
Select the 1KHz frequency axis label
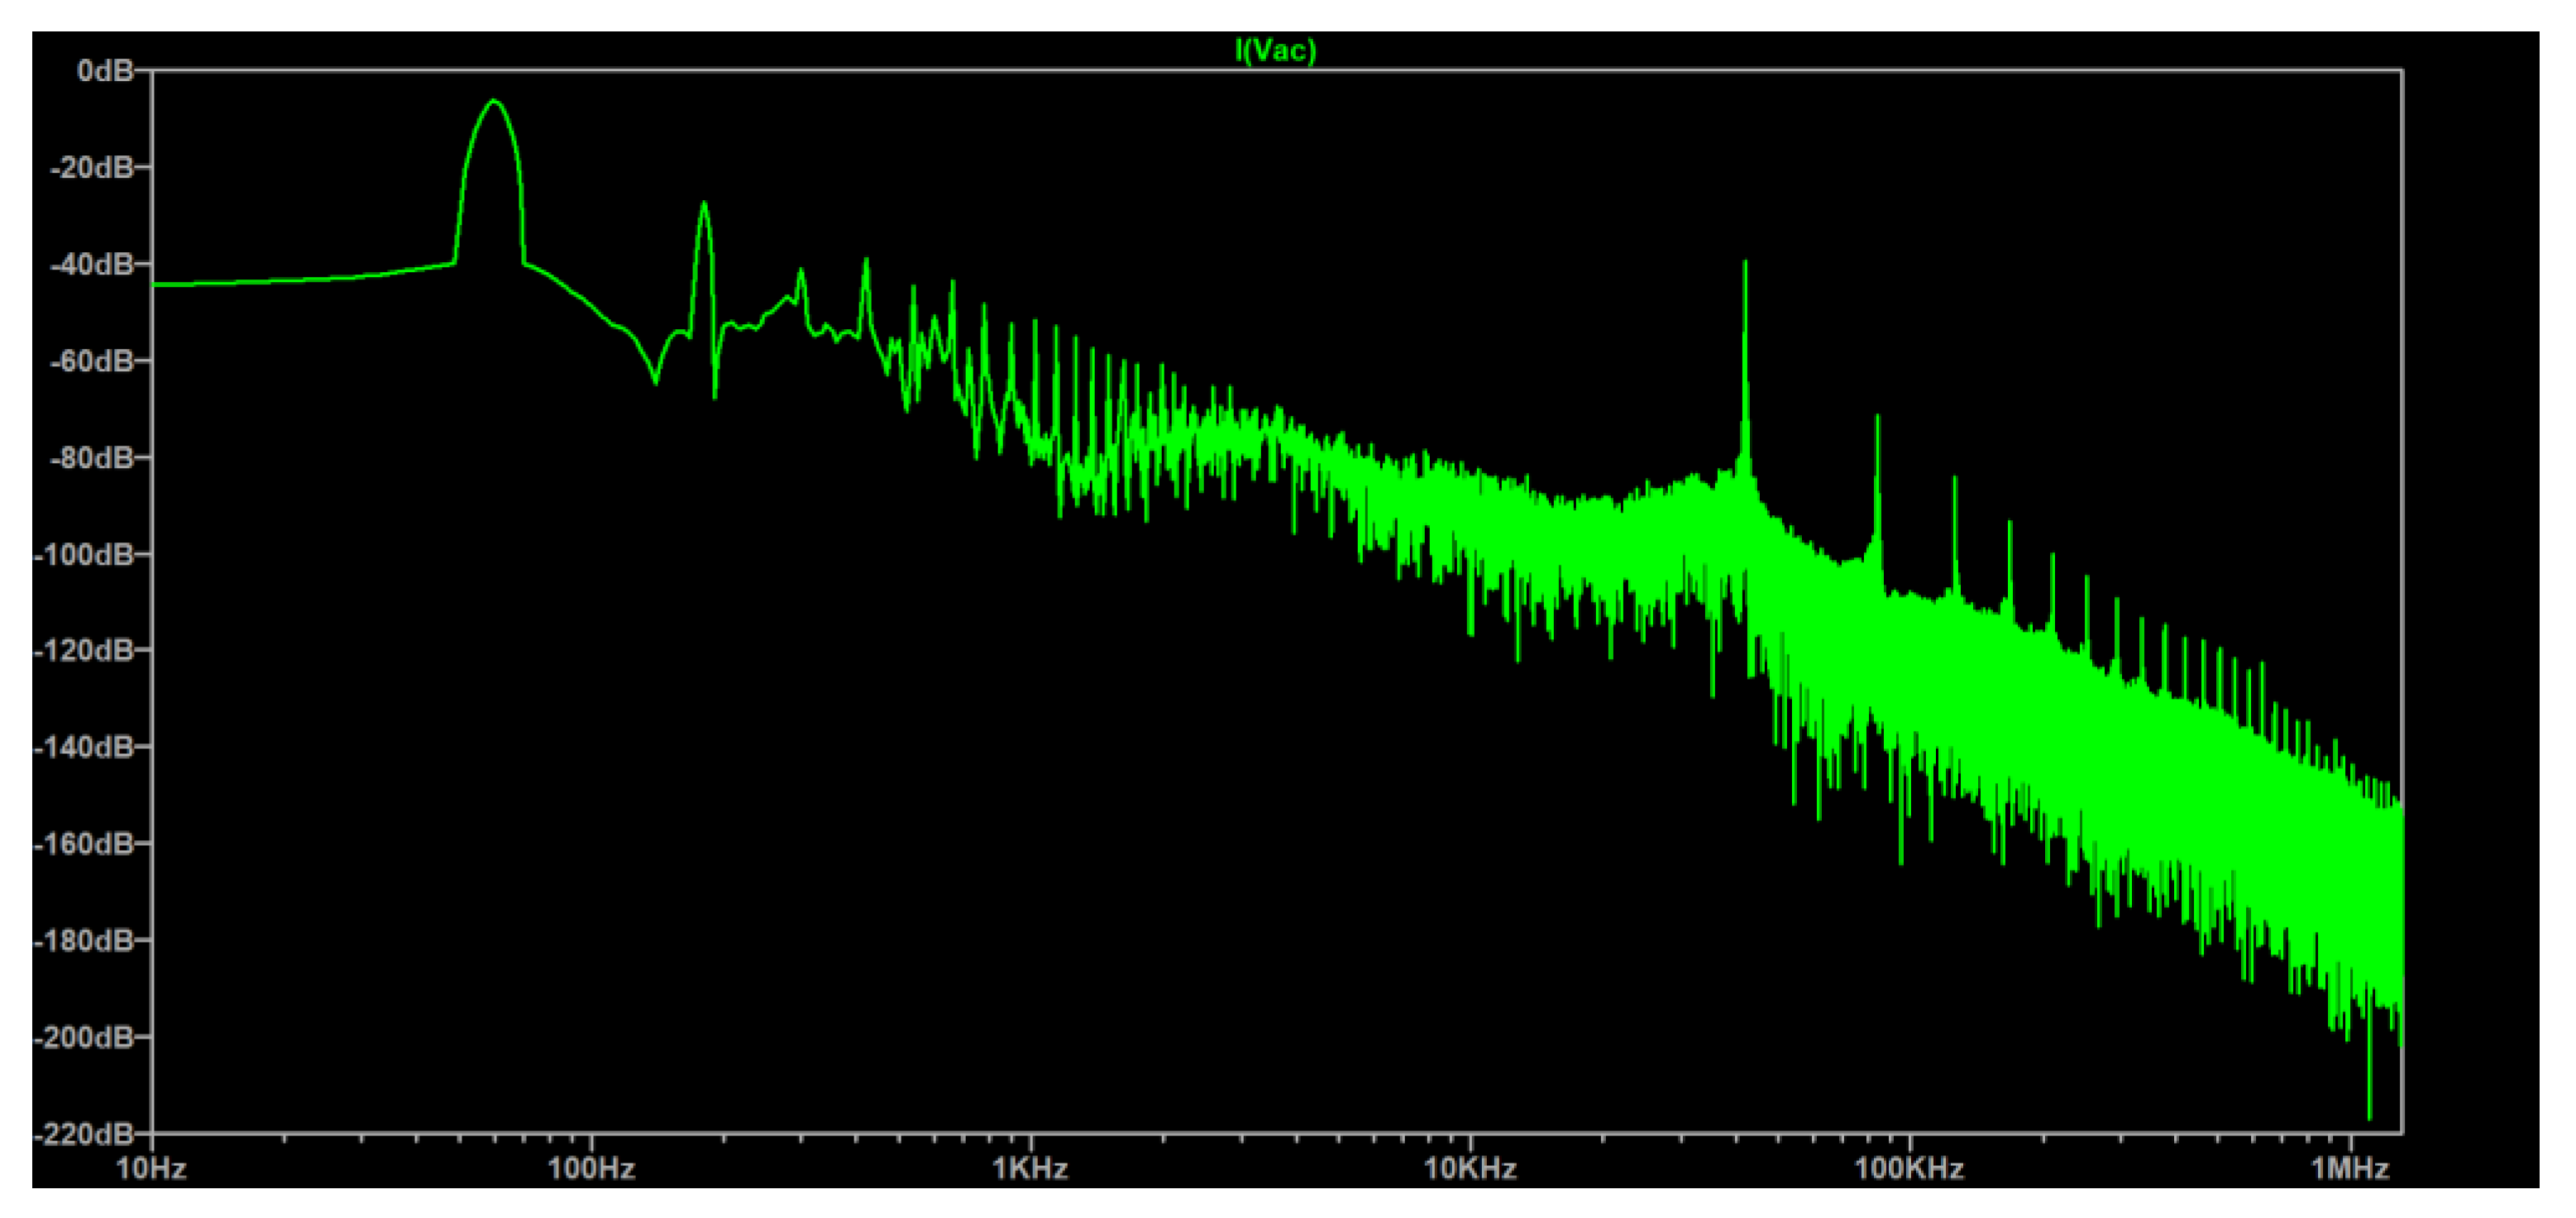point(1030,1168)
